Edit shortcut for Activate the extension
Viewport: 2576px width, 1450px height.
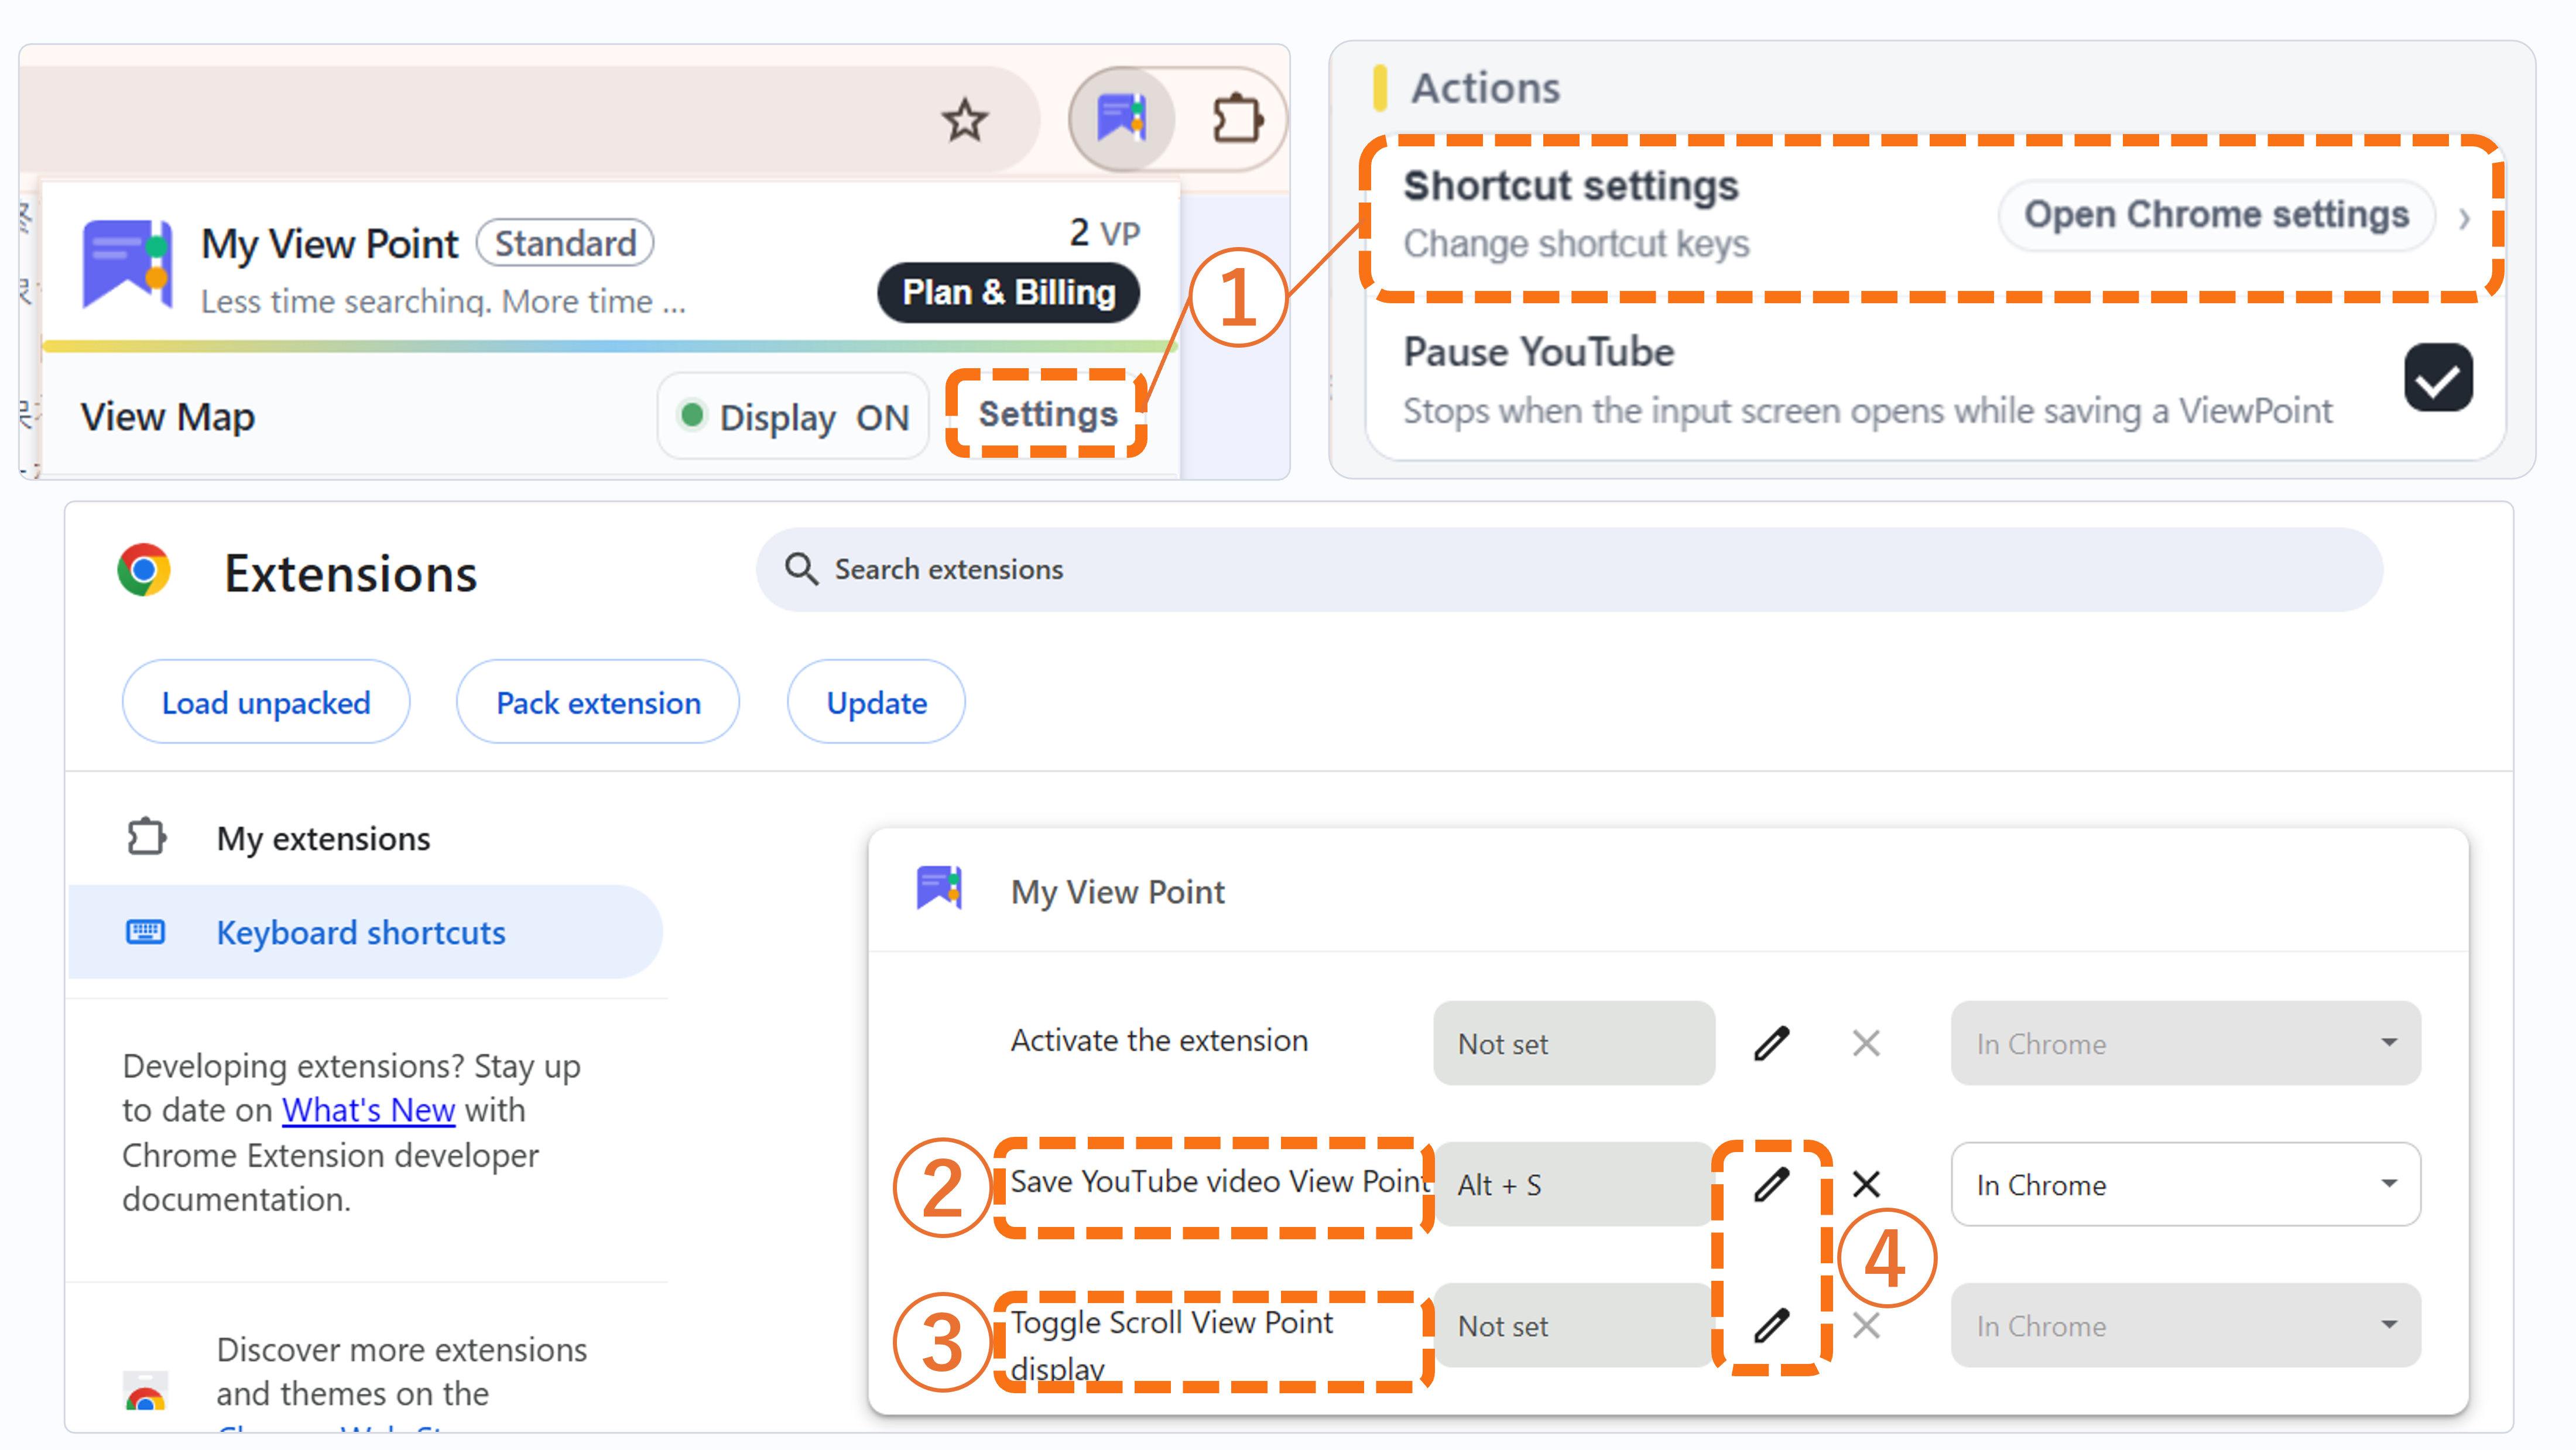click(1771, 1043)
